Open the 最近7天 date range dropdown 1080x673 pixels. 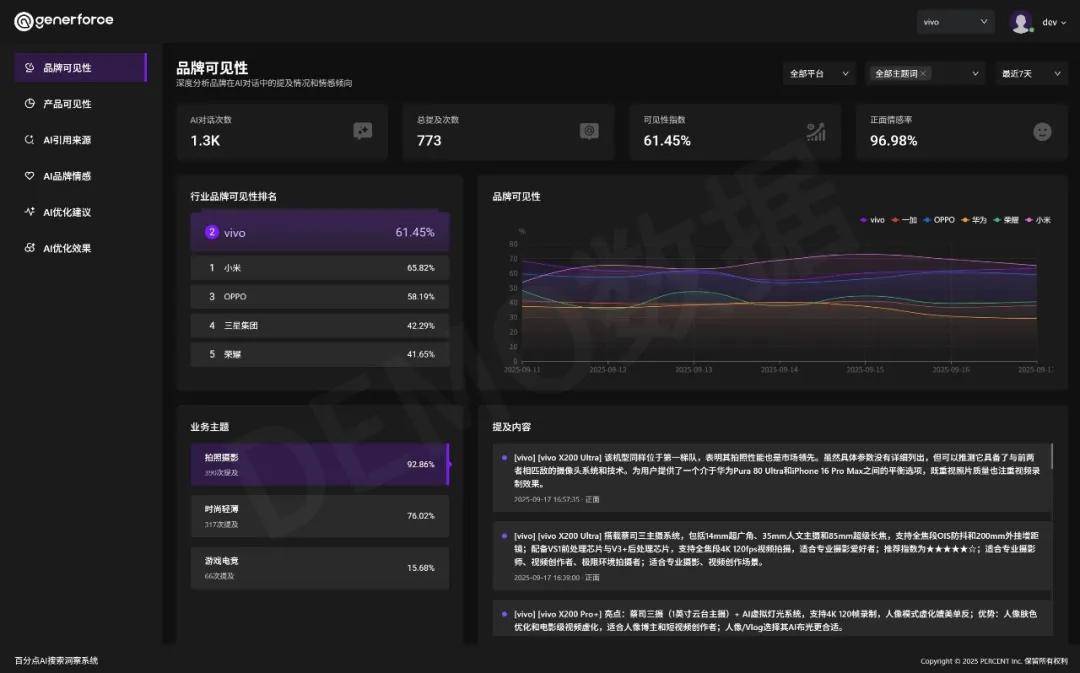click(1031, 73)
